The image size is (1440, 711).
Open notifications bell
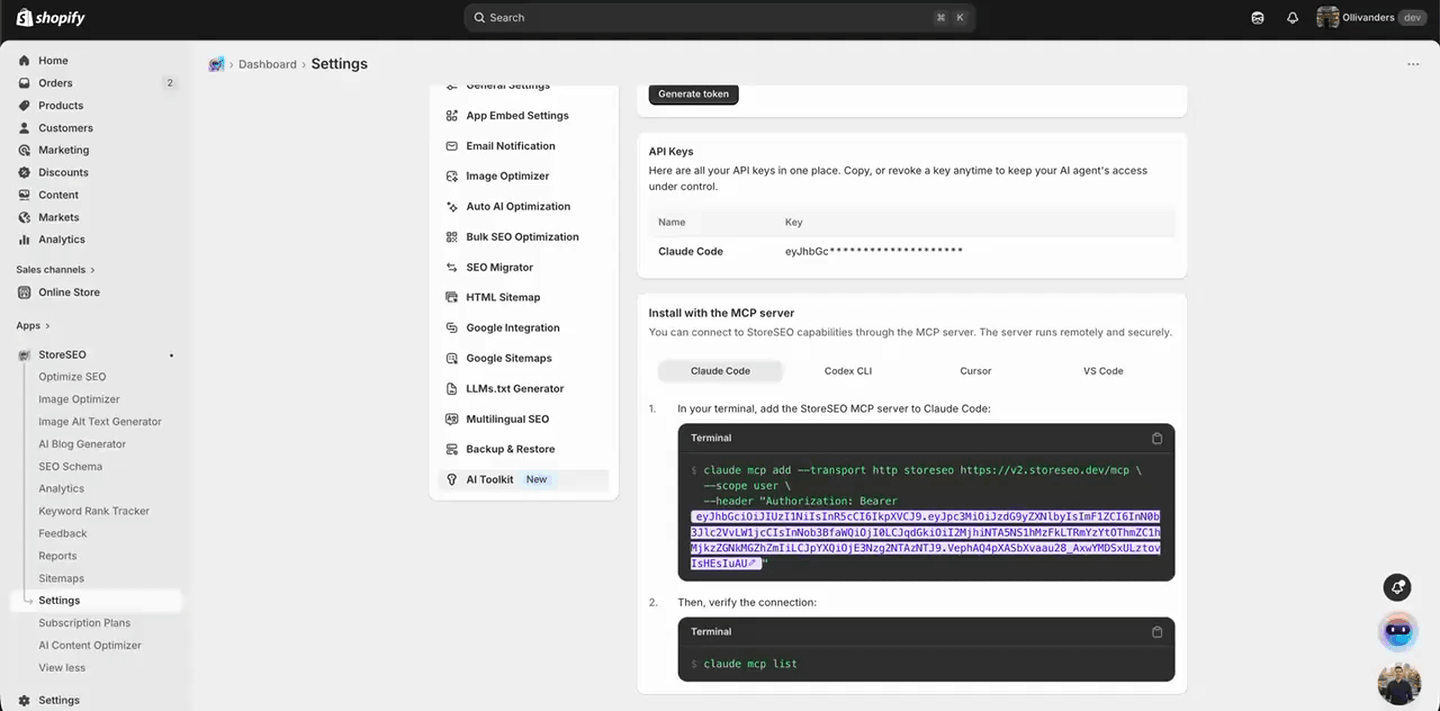coord(1292,18)
